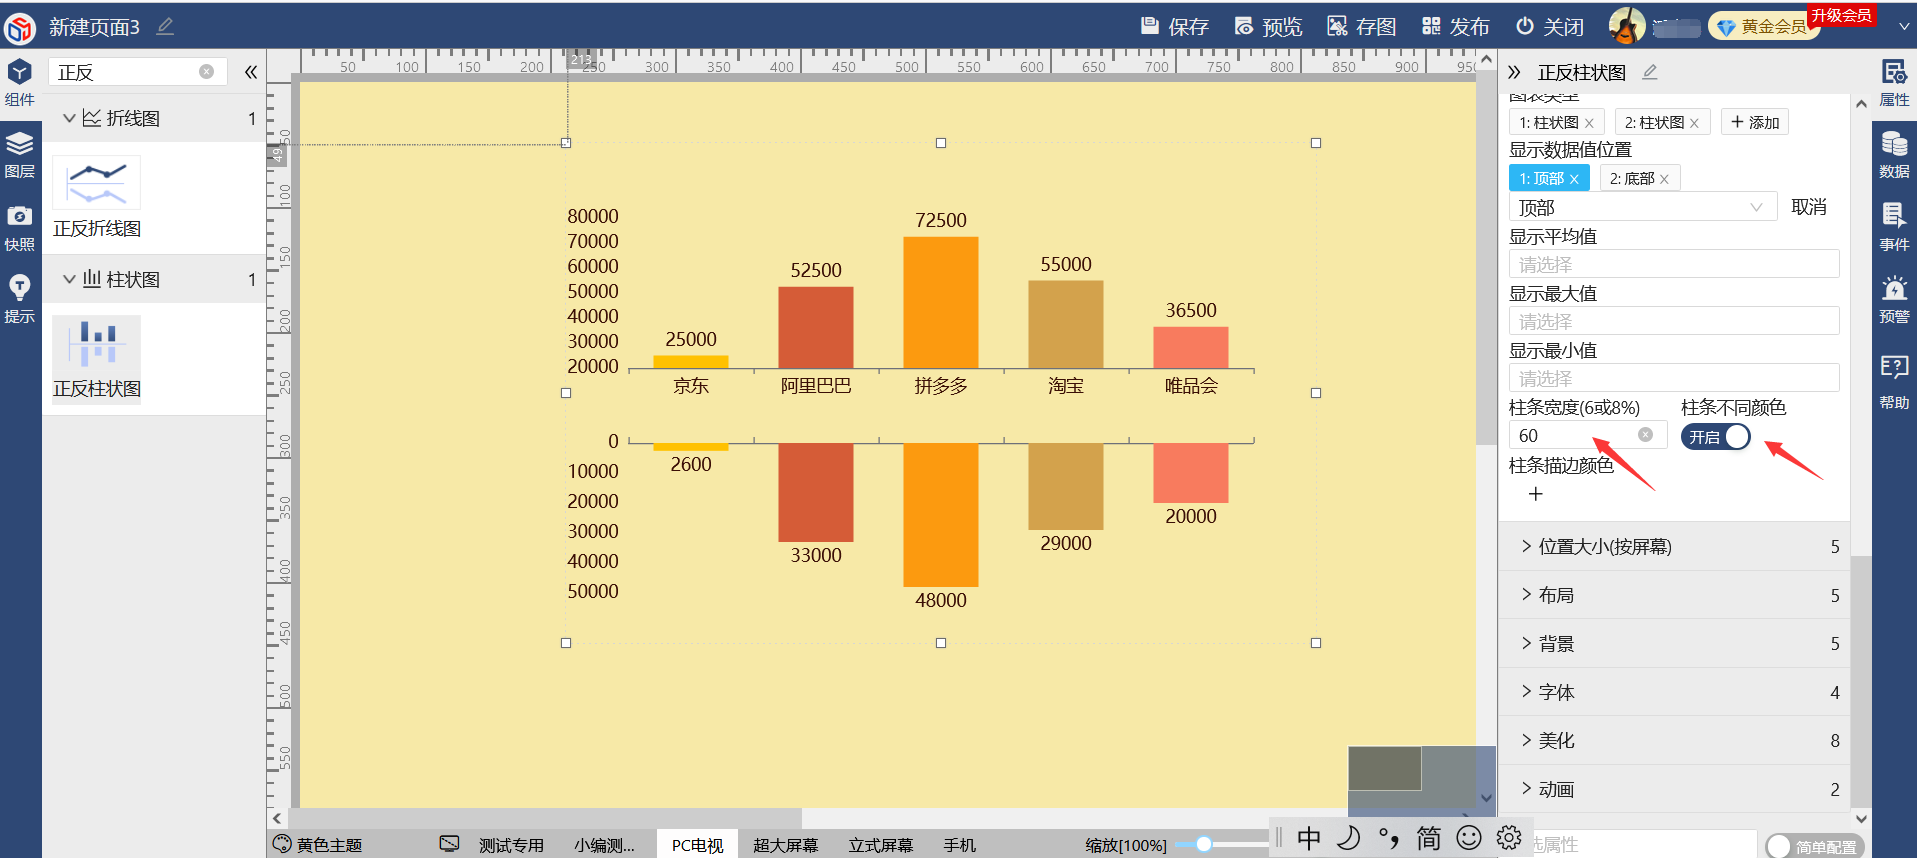This screenshot has height=858, width=1917.
Task: Toggle IME 中 Chinese input mode
Action: coord(1309,837)
